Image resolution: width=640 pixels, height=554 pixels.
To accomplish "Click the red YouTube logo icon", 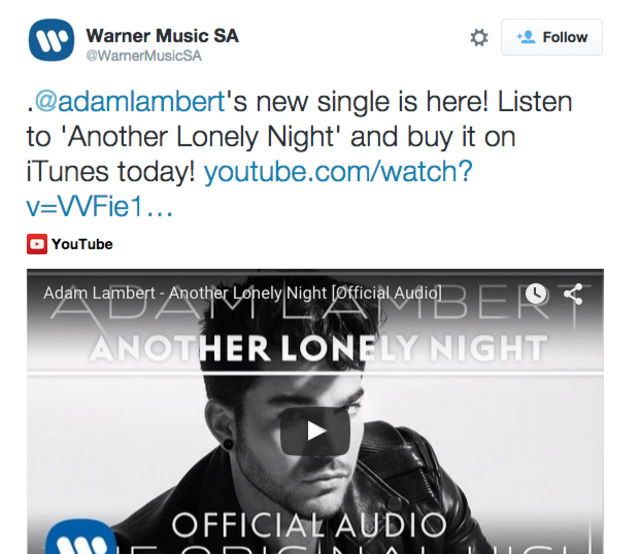I will 37,244.
